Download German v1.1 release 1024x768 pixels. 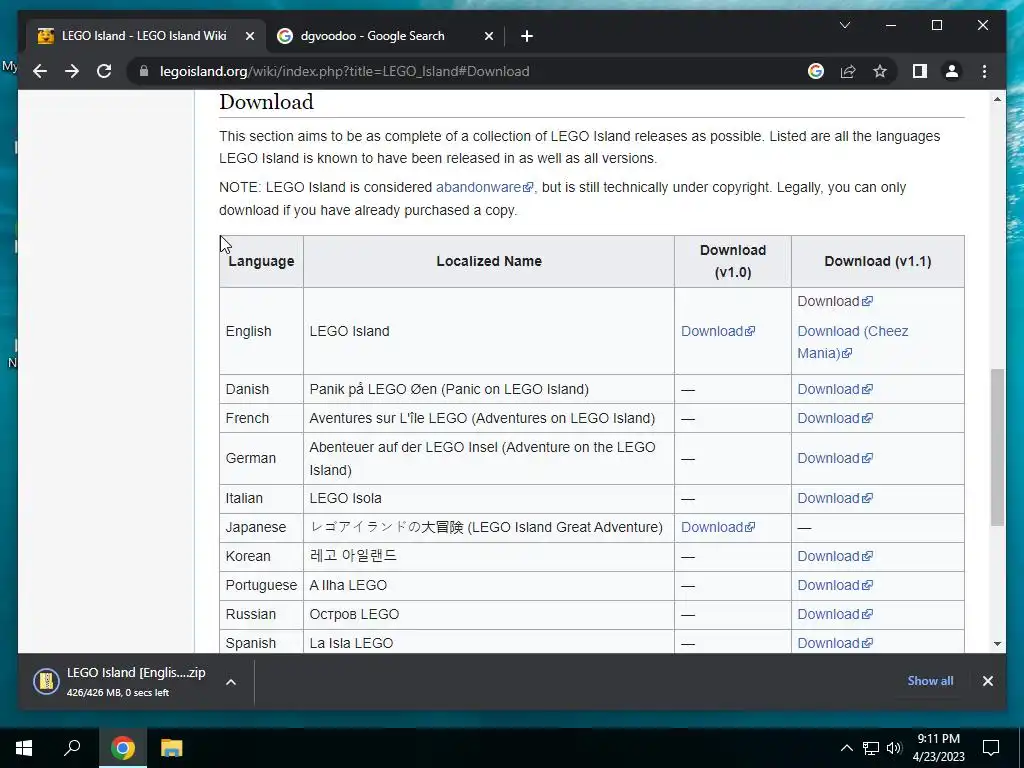pos(834,458)
